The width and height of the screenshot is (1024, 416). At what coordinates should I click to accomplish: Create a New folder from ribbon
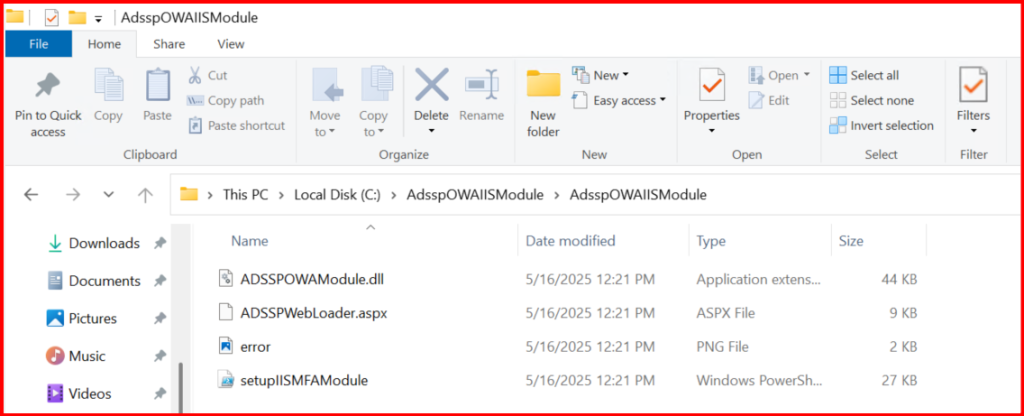coord(543,86)
